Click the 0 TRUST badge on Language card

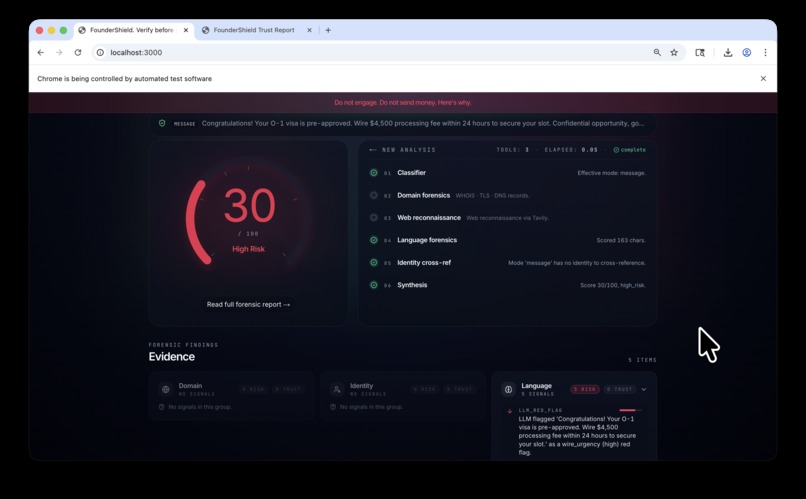point(619,390)
